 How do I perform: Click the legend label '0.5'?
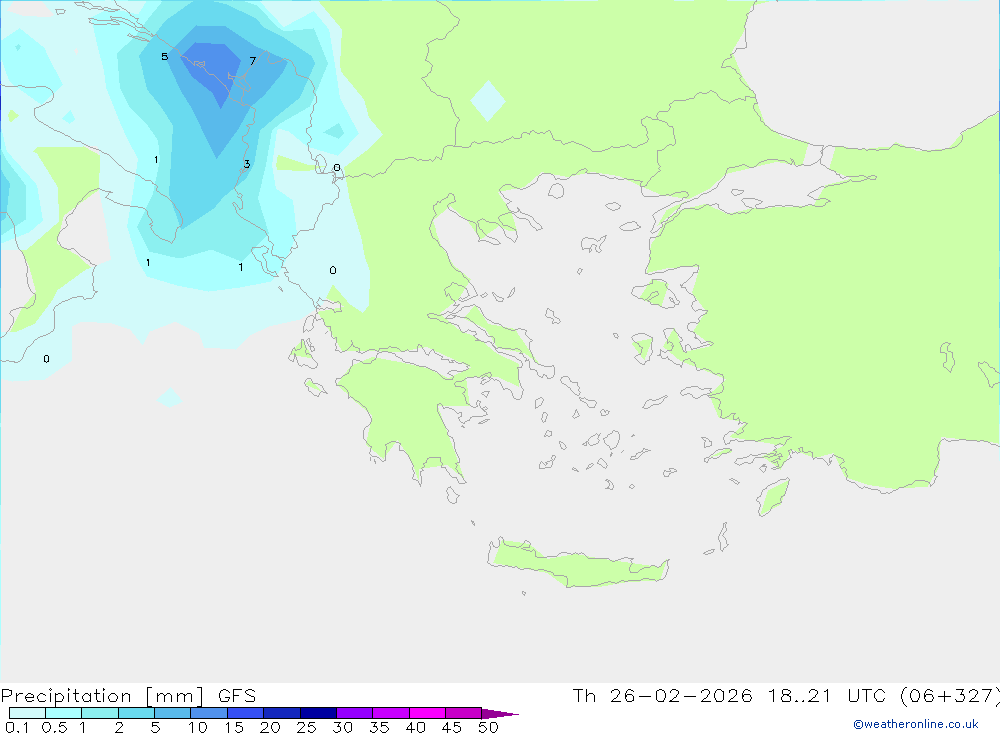tap(54, 727)
